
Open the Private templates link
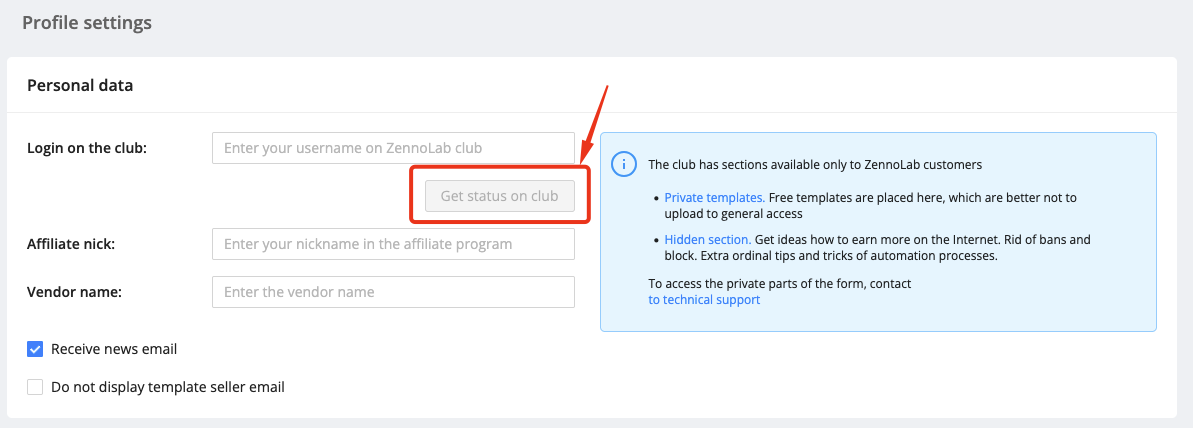click(714, 198)
